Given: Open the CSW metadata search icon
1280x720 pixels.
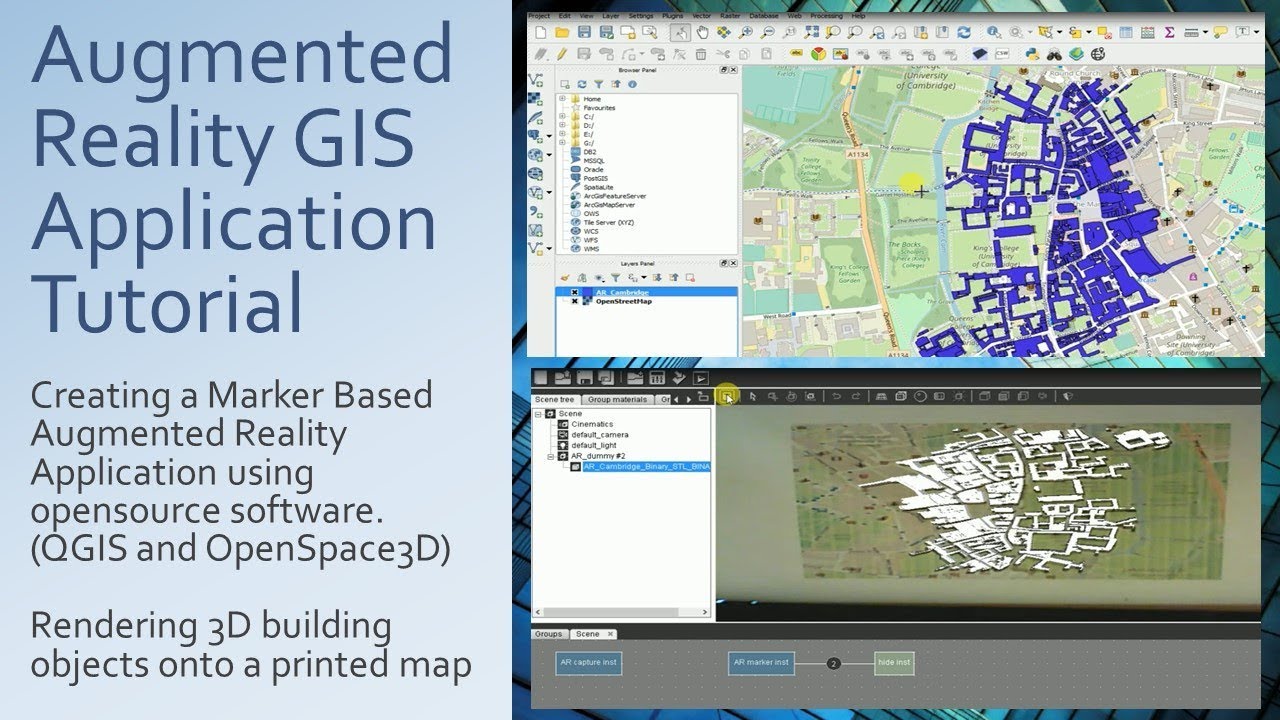Looking at the screenshot, I should pyautogui.click(x=1002, y=54).
